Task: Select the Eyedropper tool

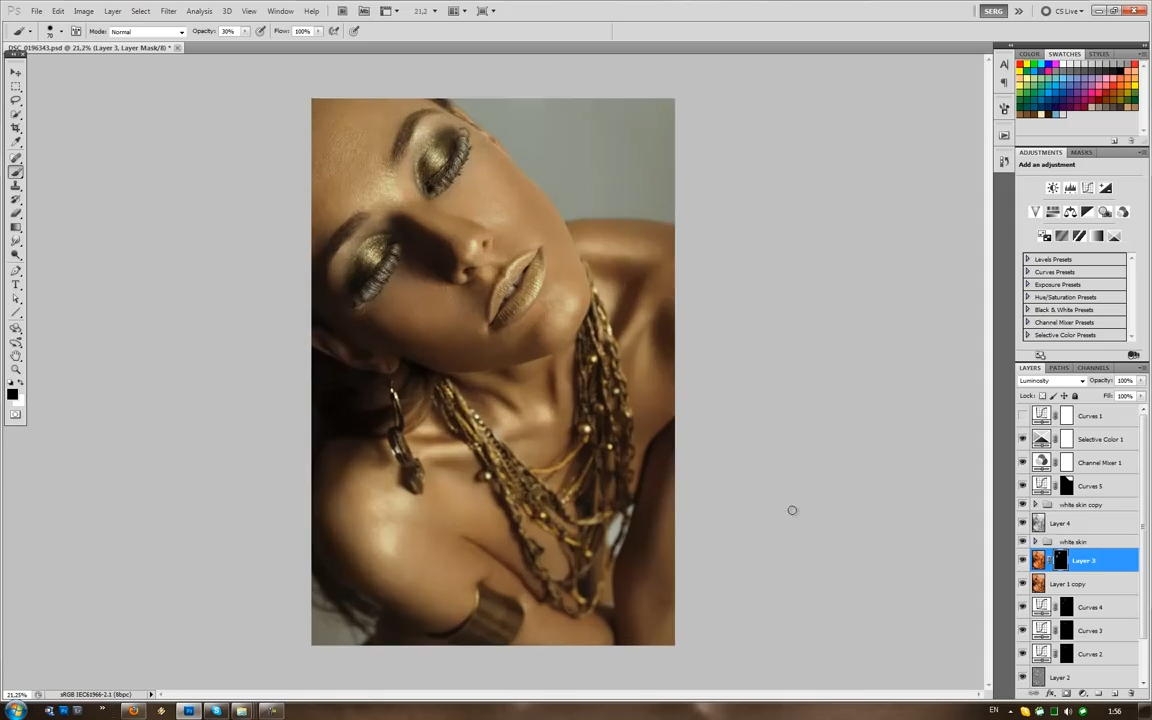Action: pos(15,142)
